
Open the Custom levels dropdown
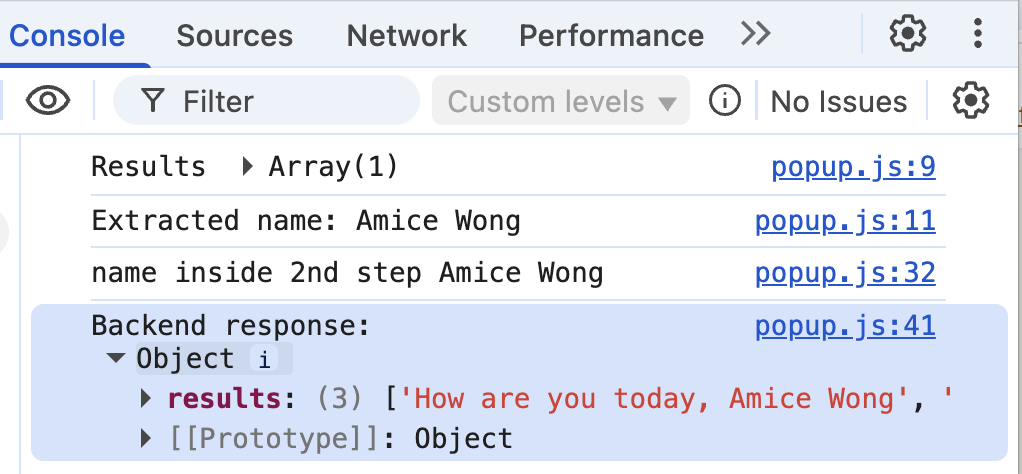[561, 101]
